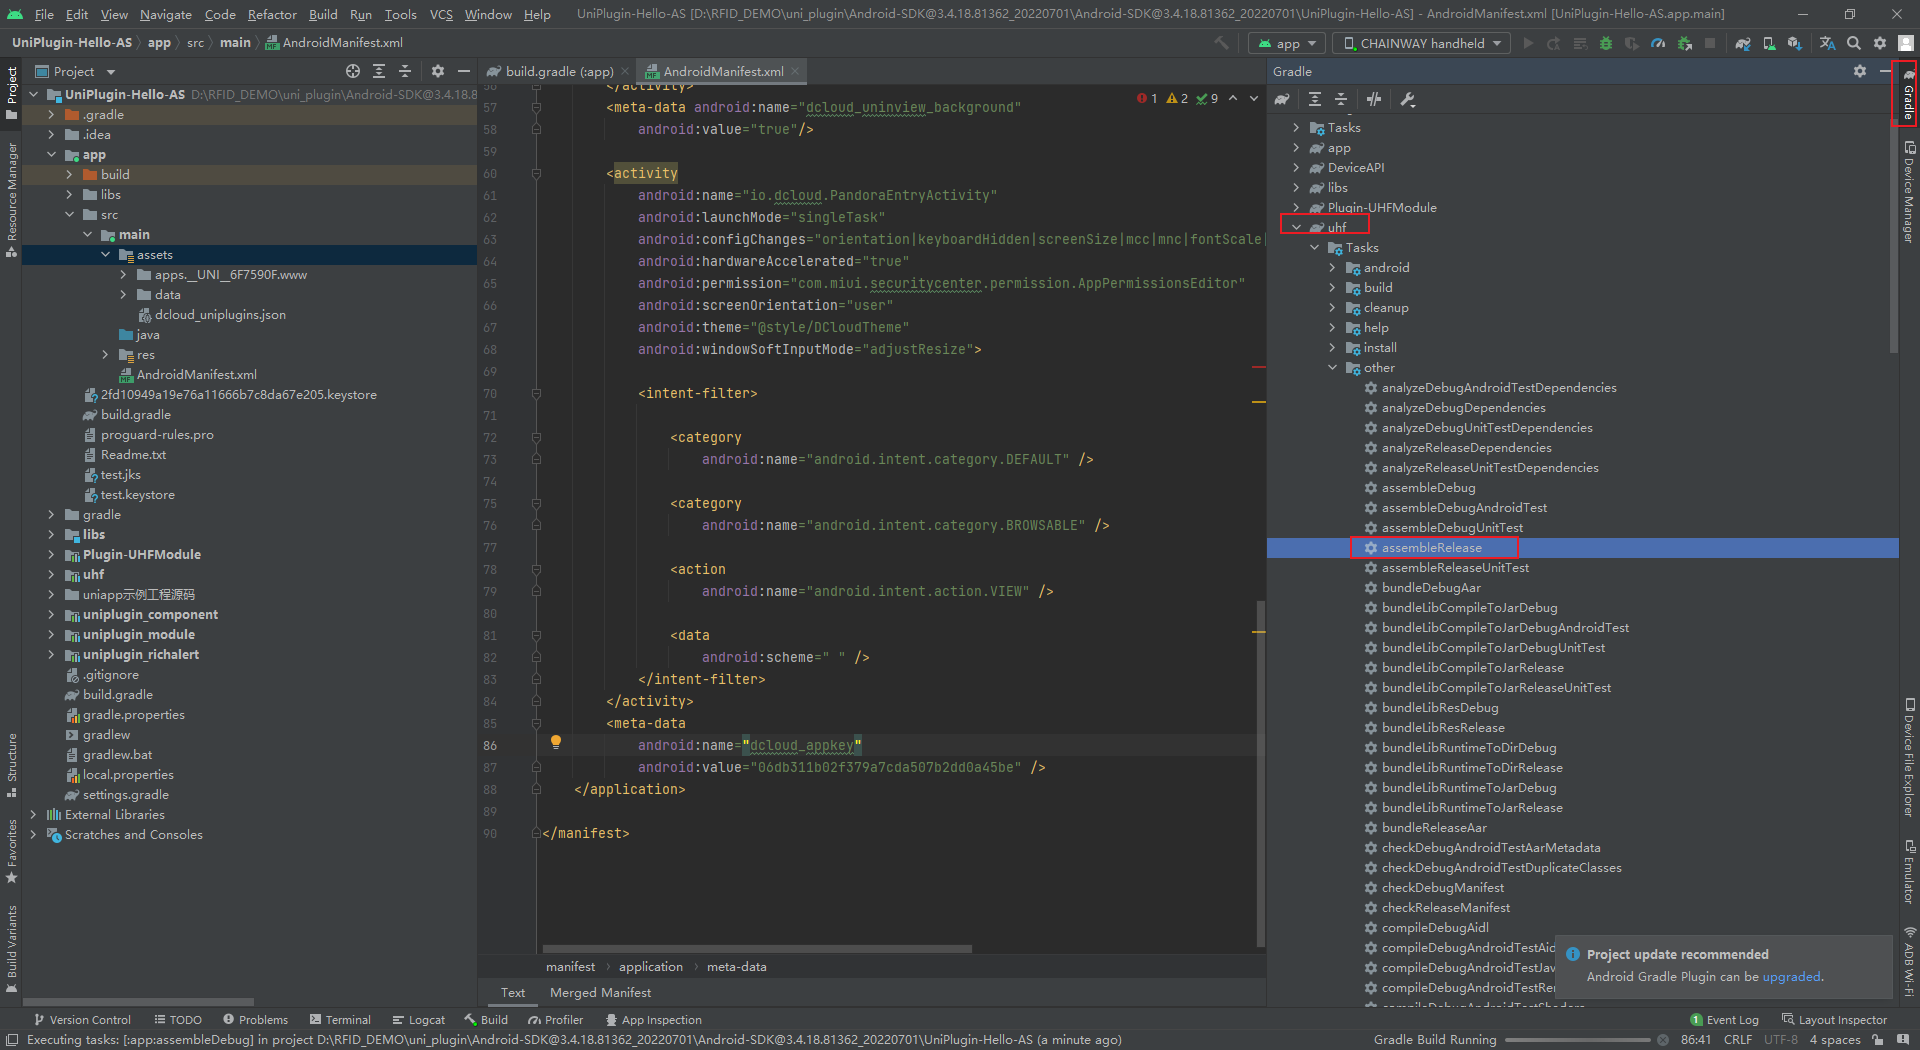Open Search Everywhere magnifier icon
The width and height of the screenshot is (1920, 1050).
pyautogui.click(x=1854, y=43)
